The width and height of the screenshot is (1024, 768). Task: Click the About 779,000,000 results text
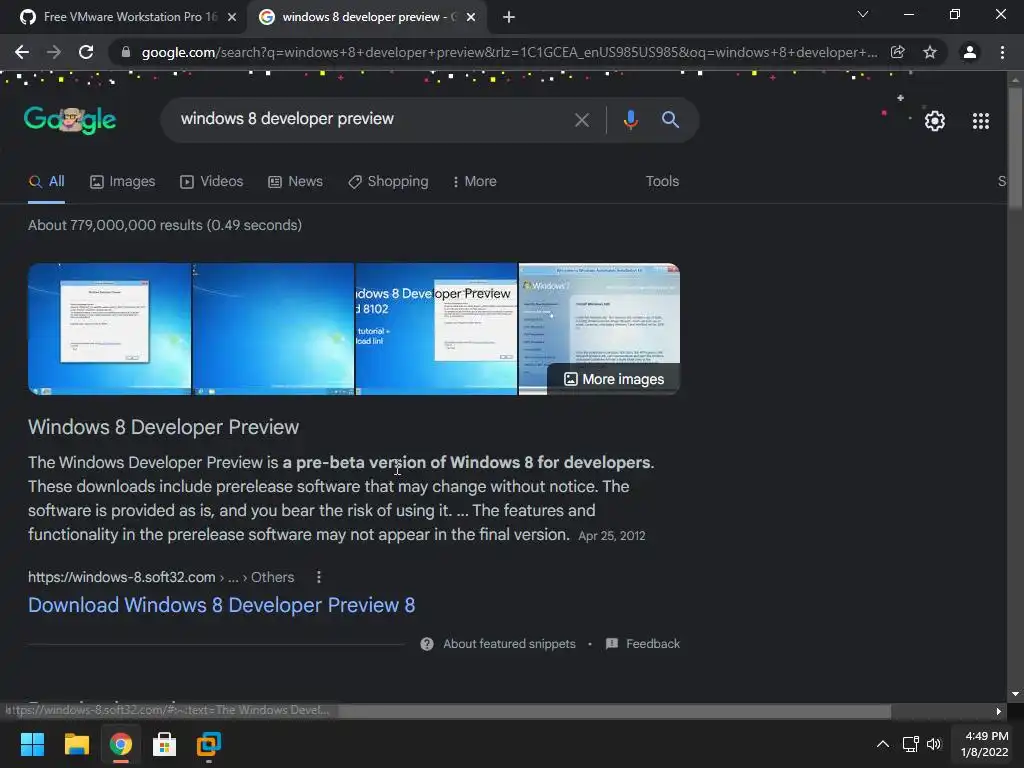pyautogui.click(x=165, y=225)
